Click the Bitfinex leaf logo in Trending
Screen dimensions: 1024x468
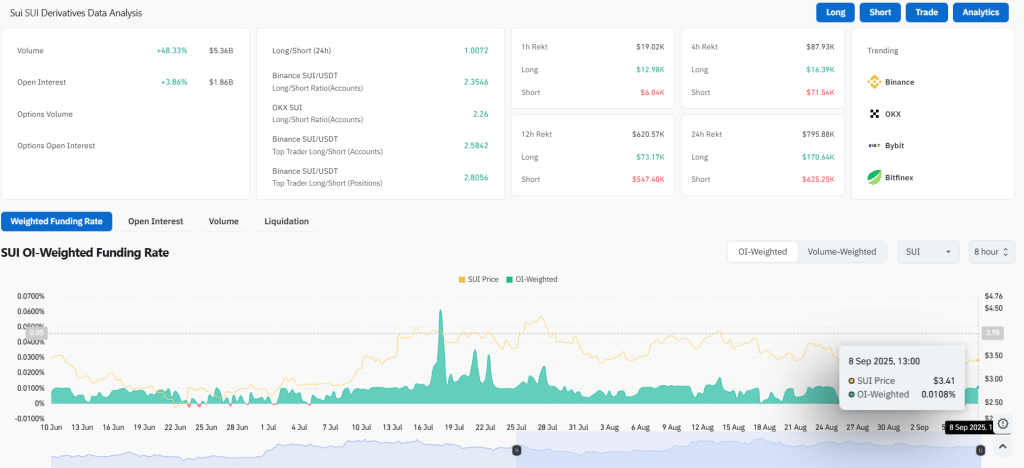pos(873,178)
